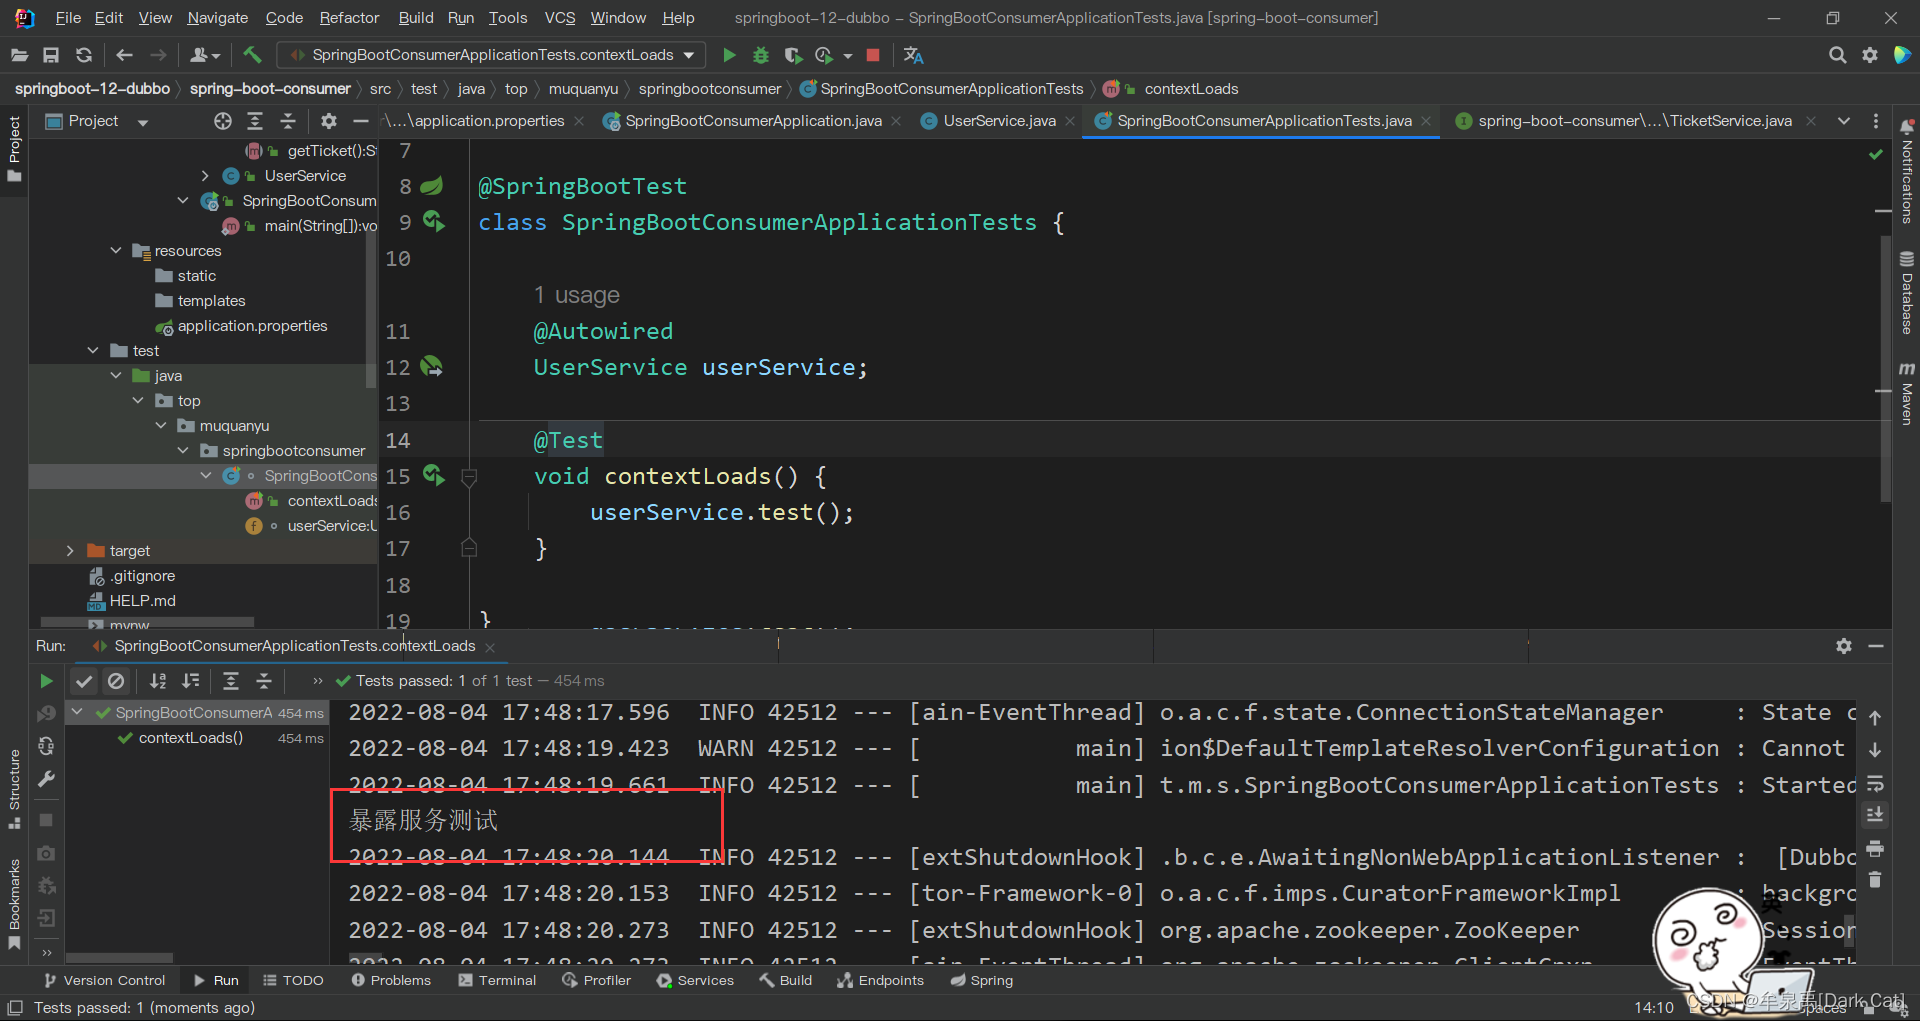Open Search Everywhere magnifier icon
Screen dimensions: 1920x1021
pos(1837,55)
